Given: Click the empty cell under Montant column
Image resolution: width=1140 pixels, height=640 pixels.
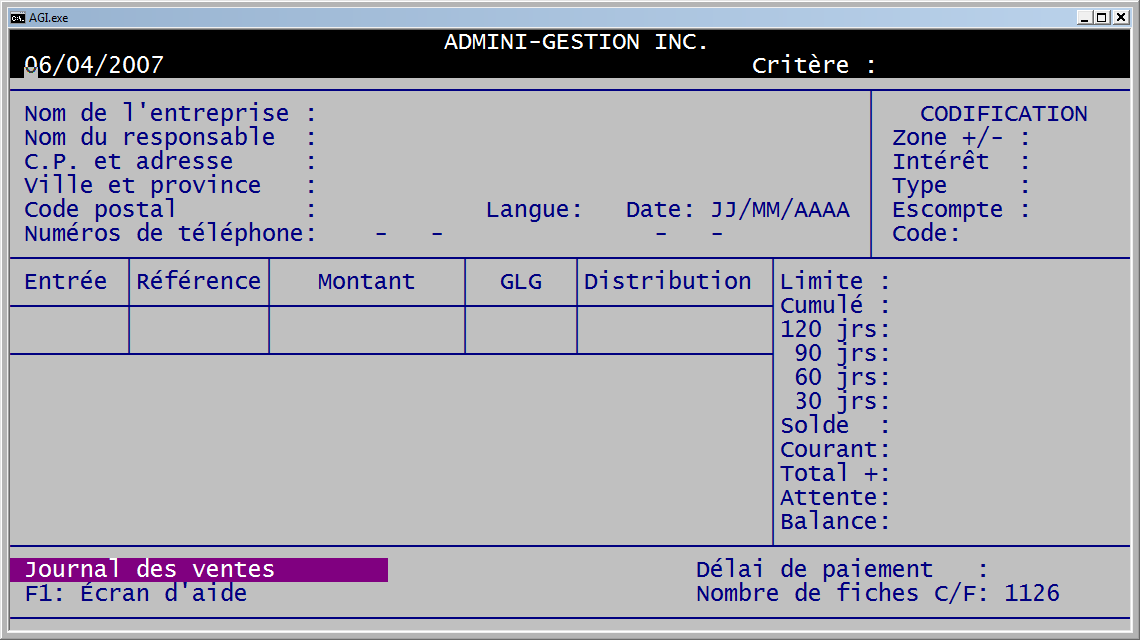Looking at the screenshot, I should (x=367, y=330).
